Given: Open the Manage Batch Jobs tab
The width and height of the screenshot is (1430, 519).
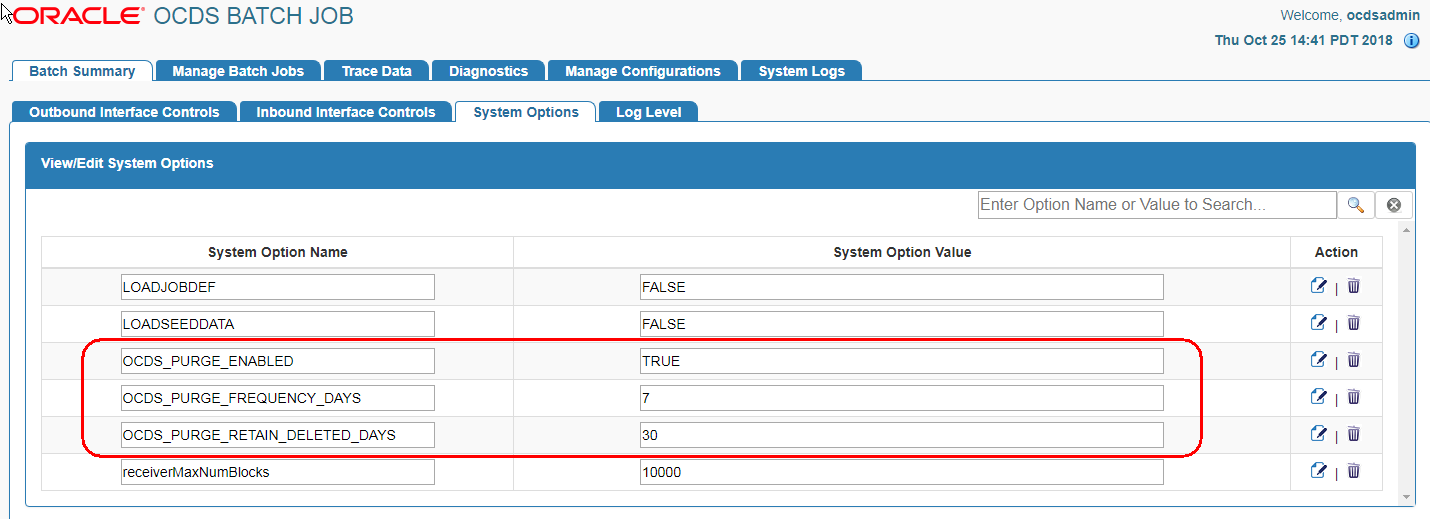Looking at the screenshot, I should point(238,71).
